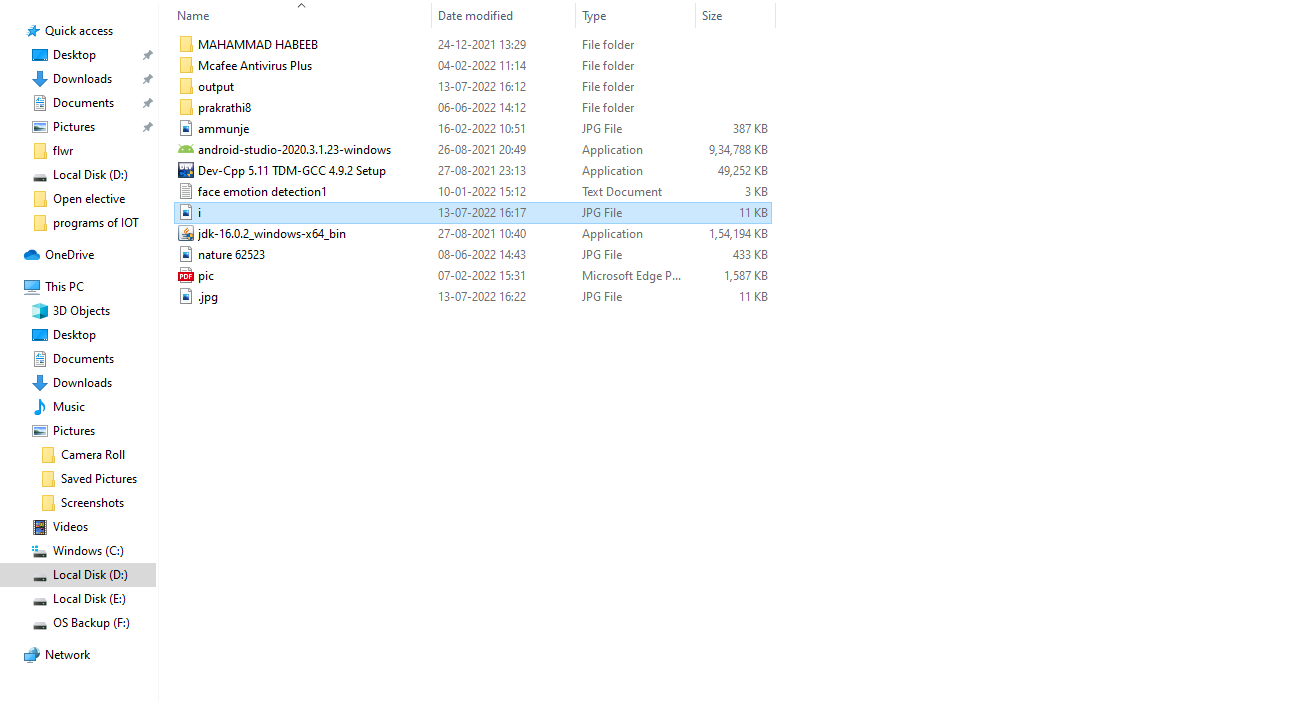1304x702 pixels.
Task: Click the 387 KB size value
Action: [750, 128]
